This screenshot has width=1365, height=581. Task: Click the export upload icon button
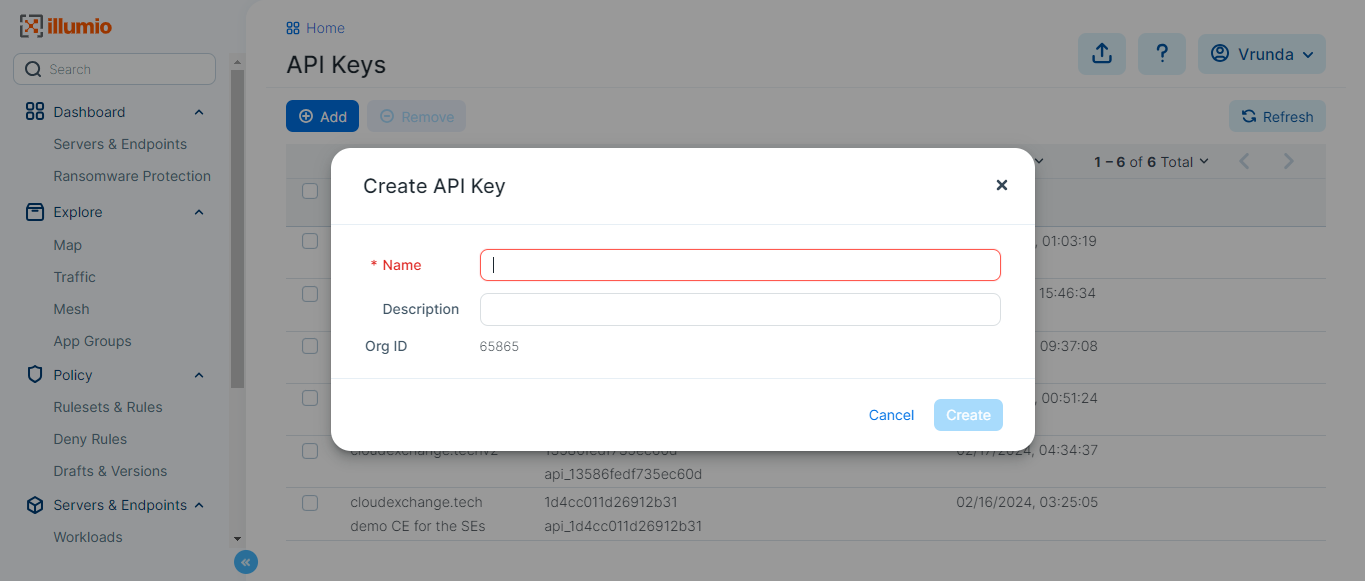click(x=1102, y=54)
